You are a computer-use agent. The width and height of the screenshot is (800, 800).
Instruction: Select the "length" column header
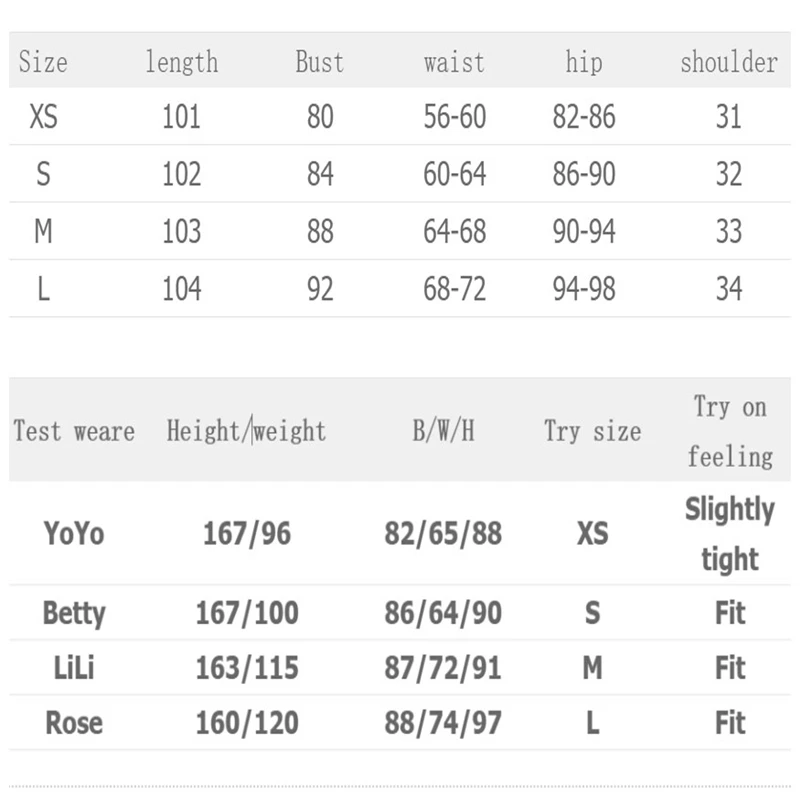pos(181,62)
